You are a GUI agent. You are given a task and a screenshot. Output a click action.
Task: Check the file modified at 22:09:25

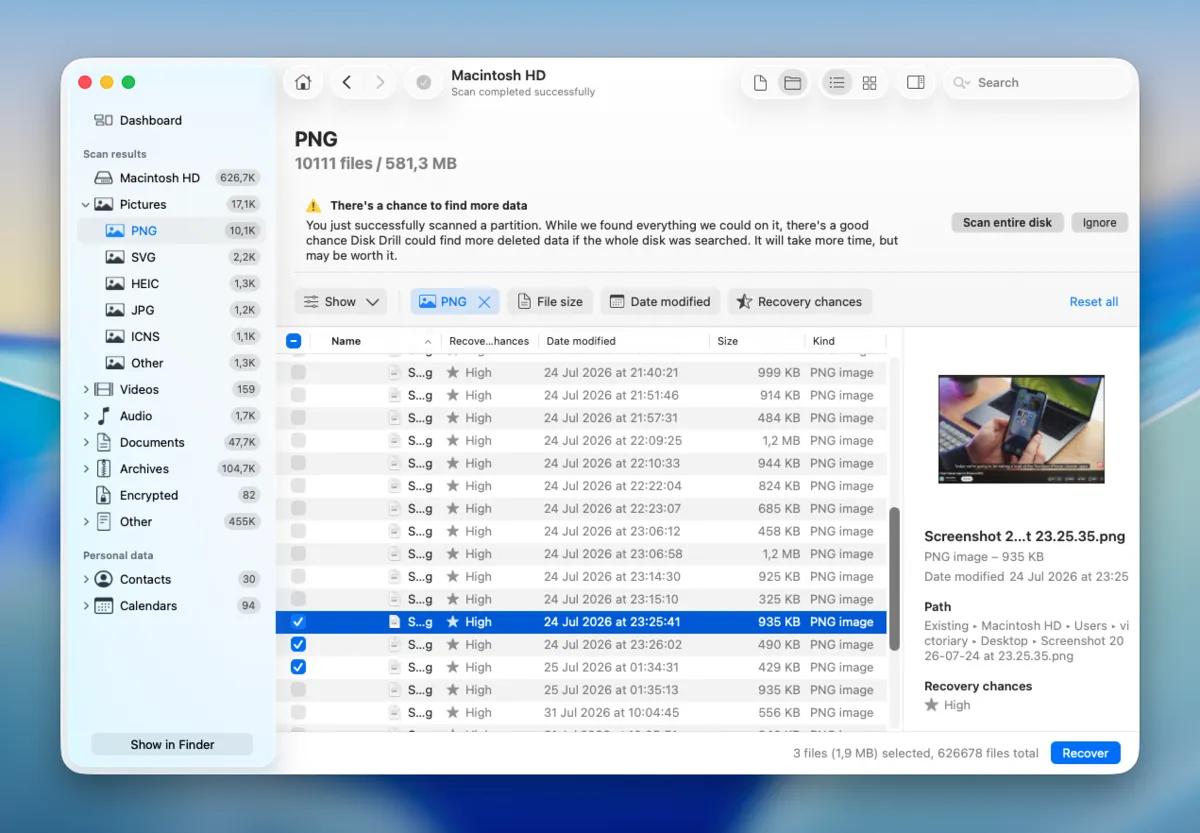(x=298, y=441)
